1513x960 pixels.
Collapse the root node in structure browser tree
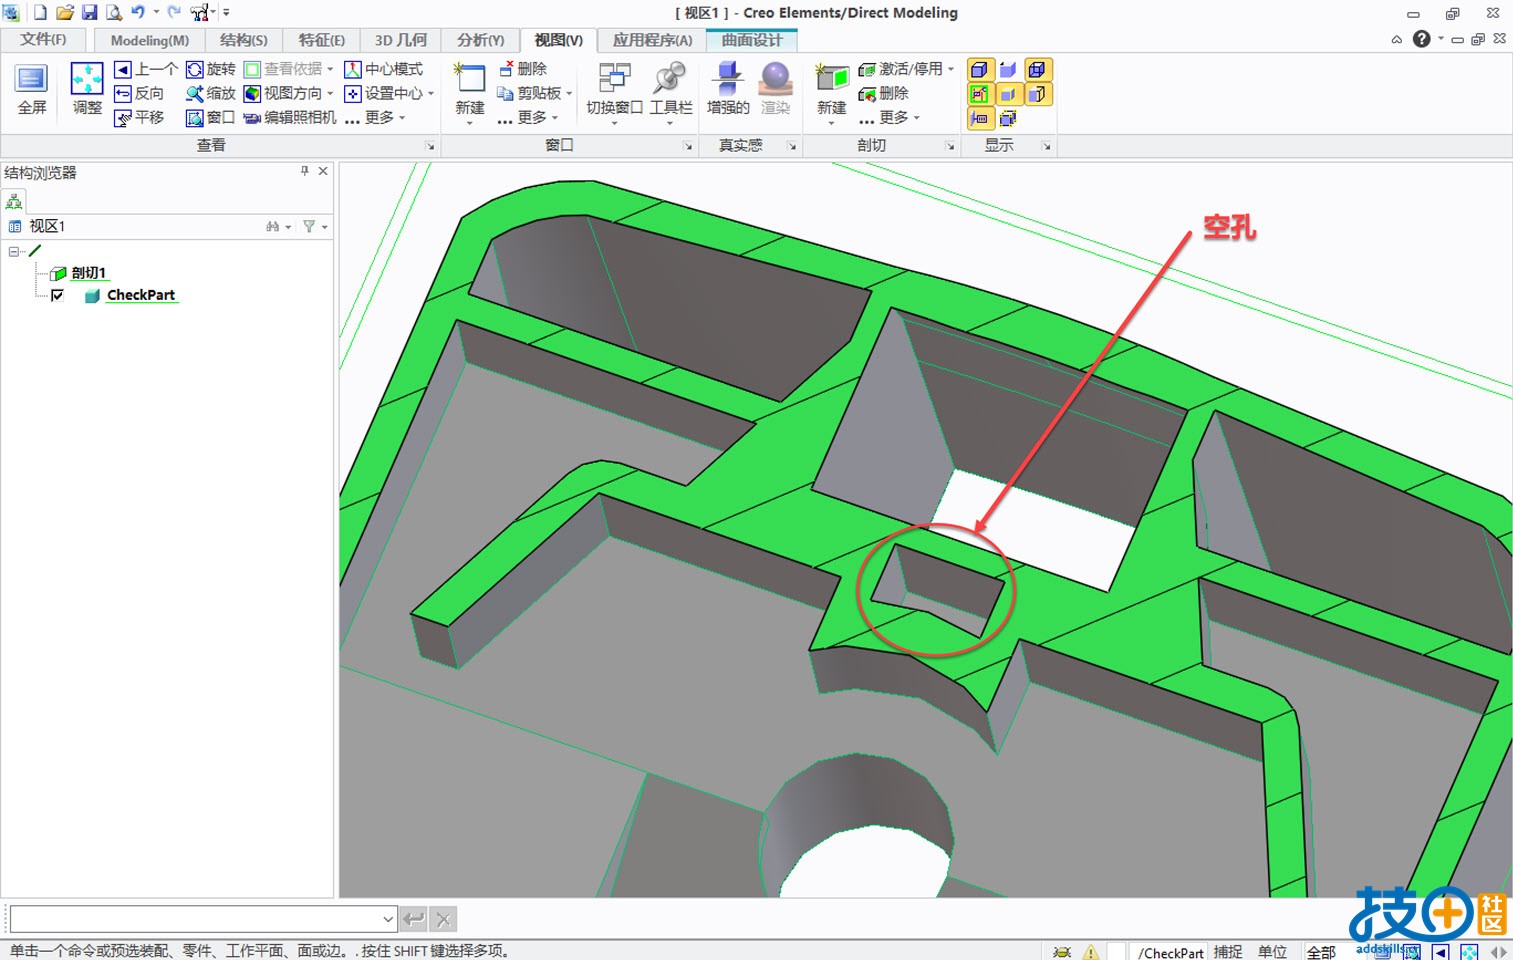click(x=14, y=251)
